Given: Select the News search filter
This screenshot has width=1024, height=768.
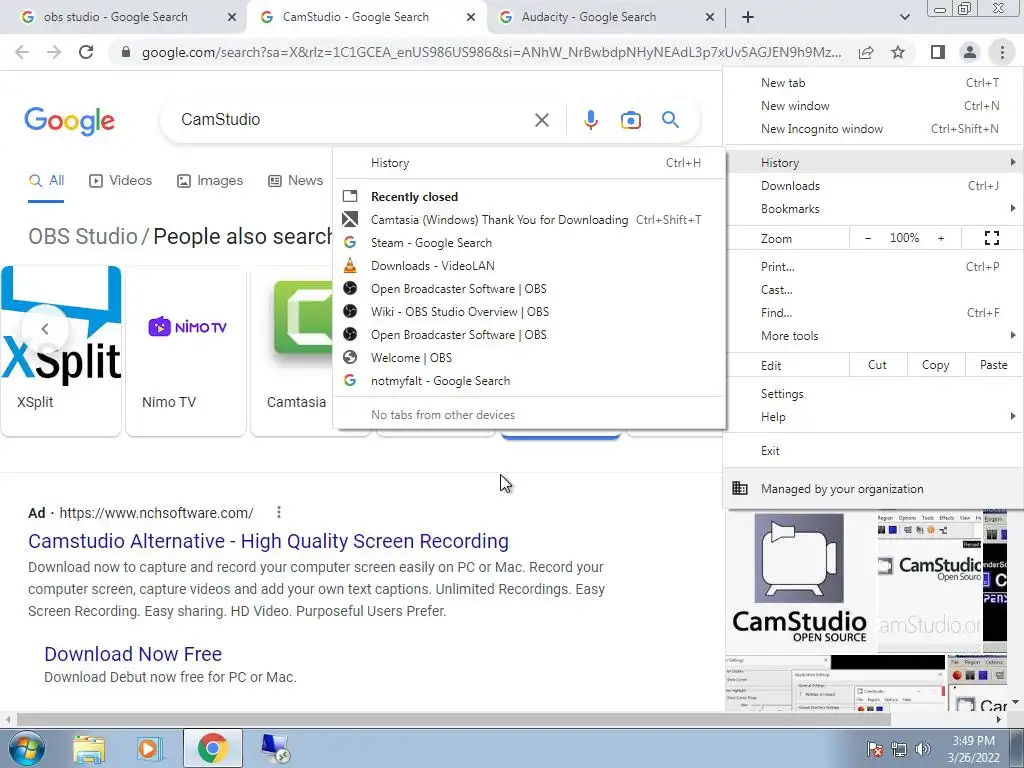Looking at the screenshot, I should pos(296,181).
